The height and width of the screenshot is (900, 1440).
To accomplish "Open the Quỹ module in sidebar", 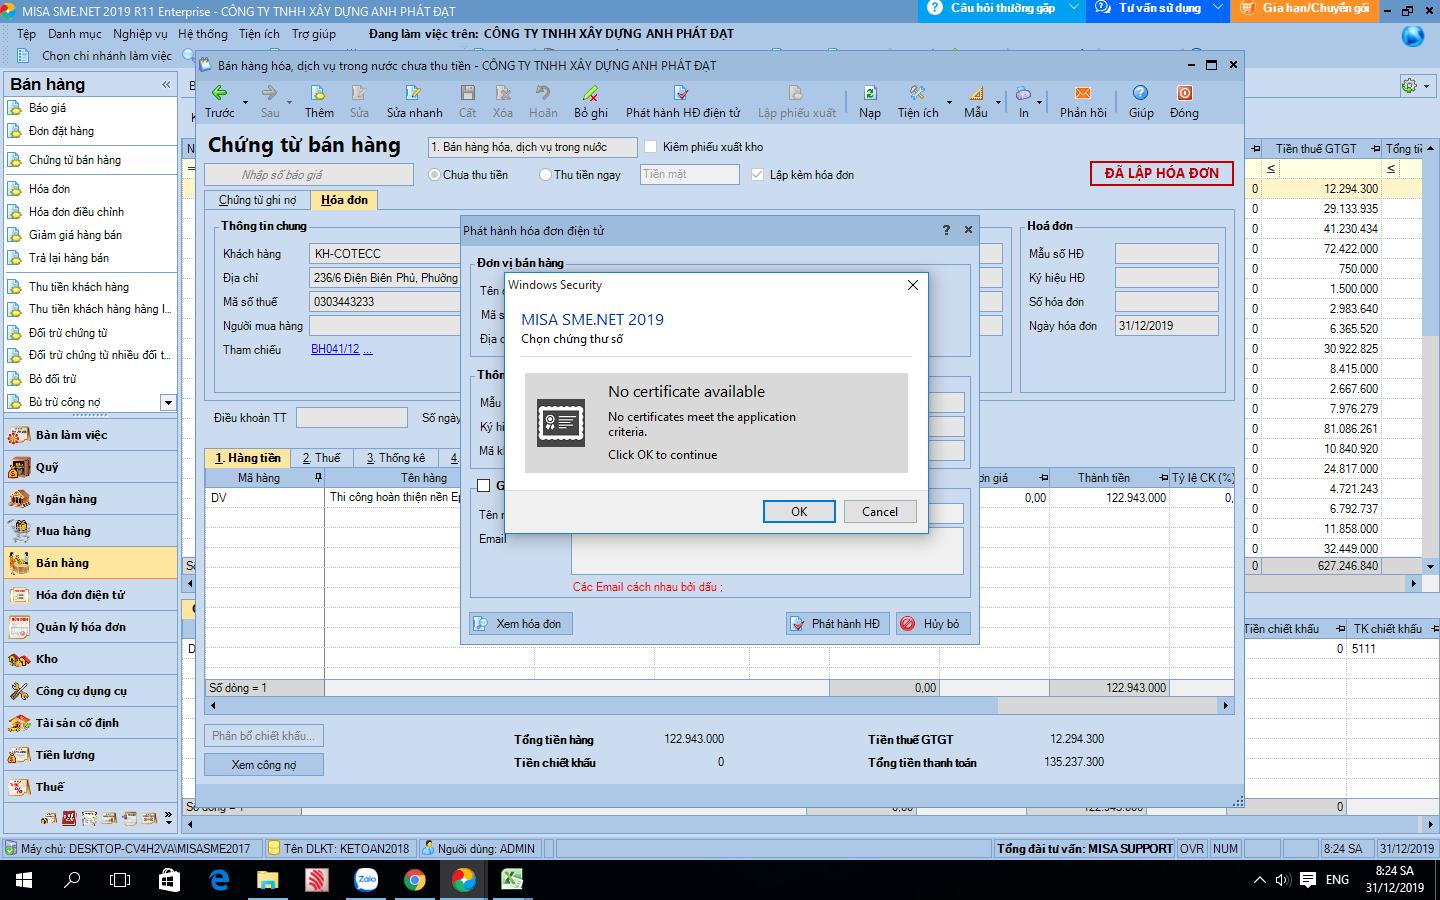I will (x=90, y=467).
